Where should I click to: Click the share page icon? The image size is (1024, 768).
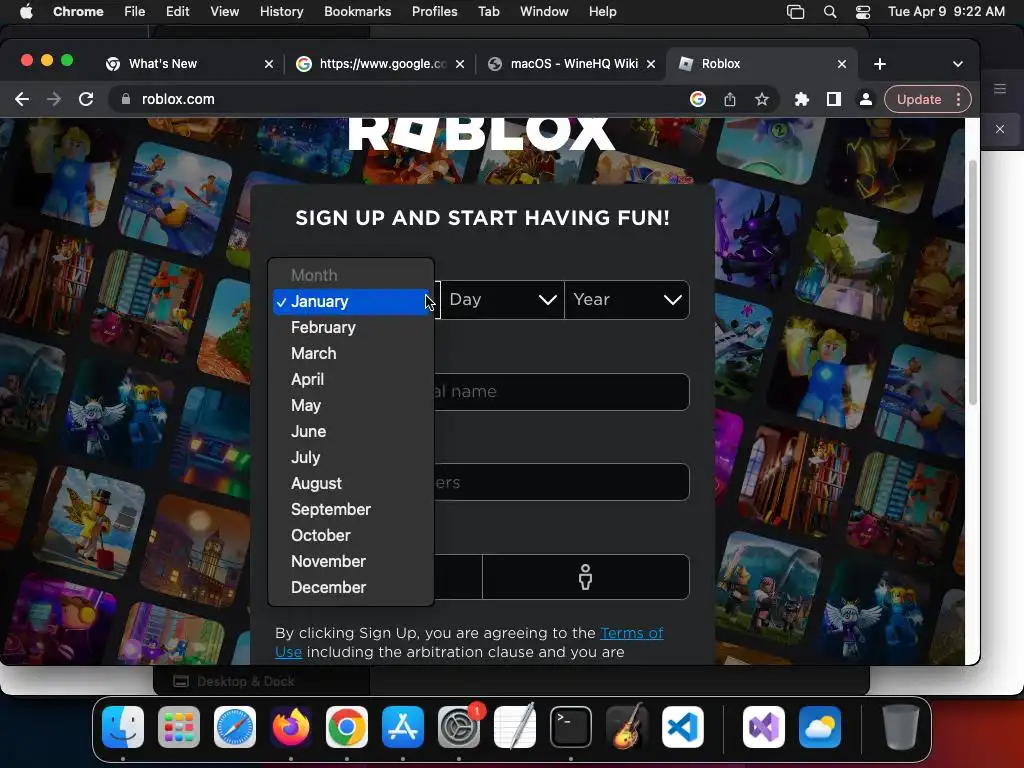[730, 99]
